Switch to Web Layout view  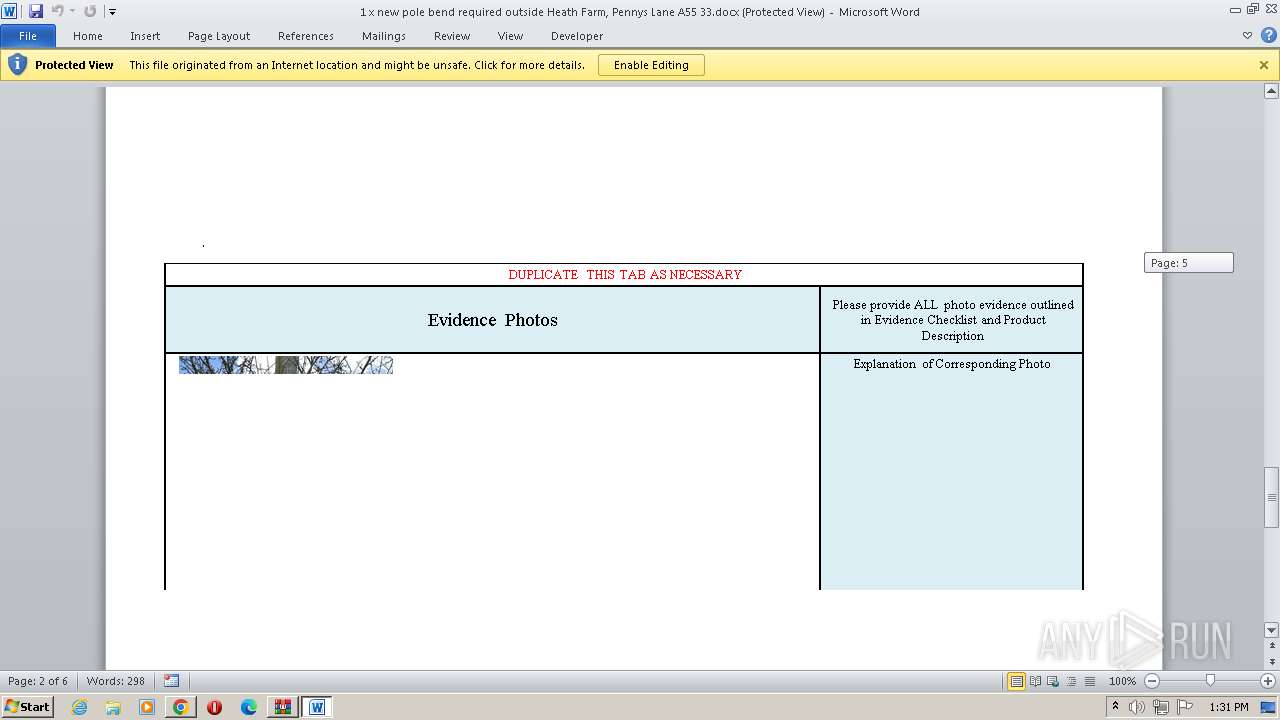point(1054,681)
